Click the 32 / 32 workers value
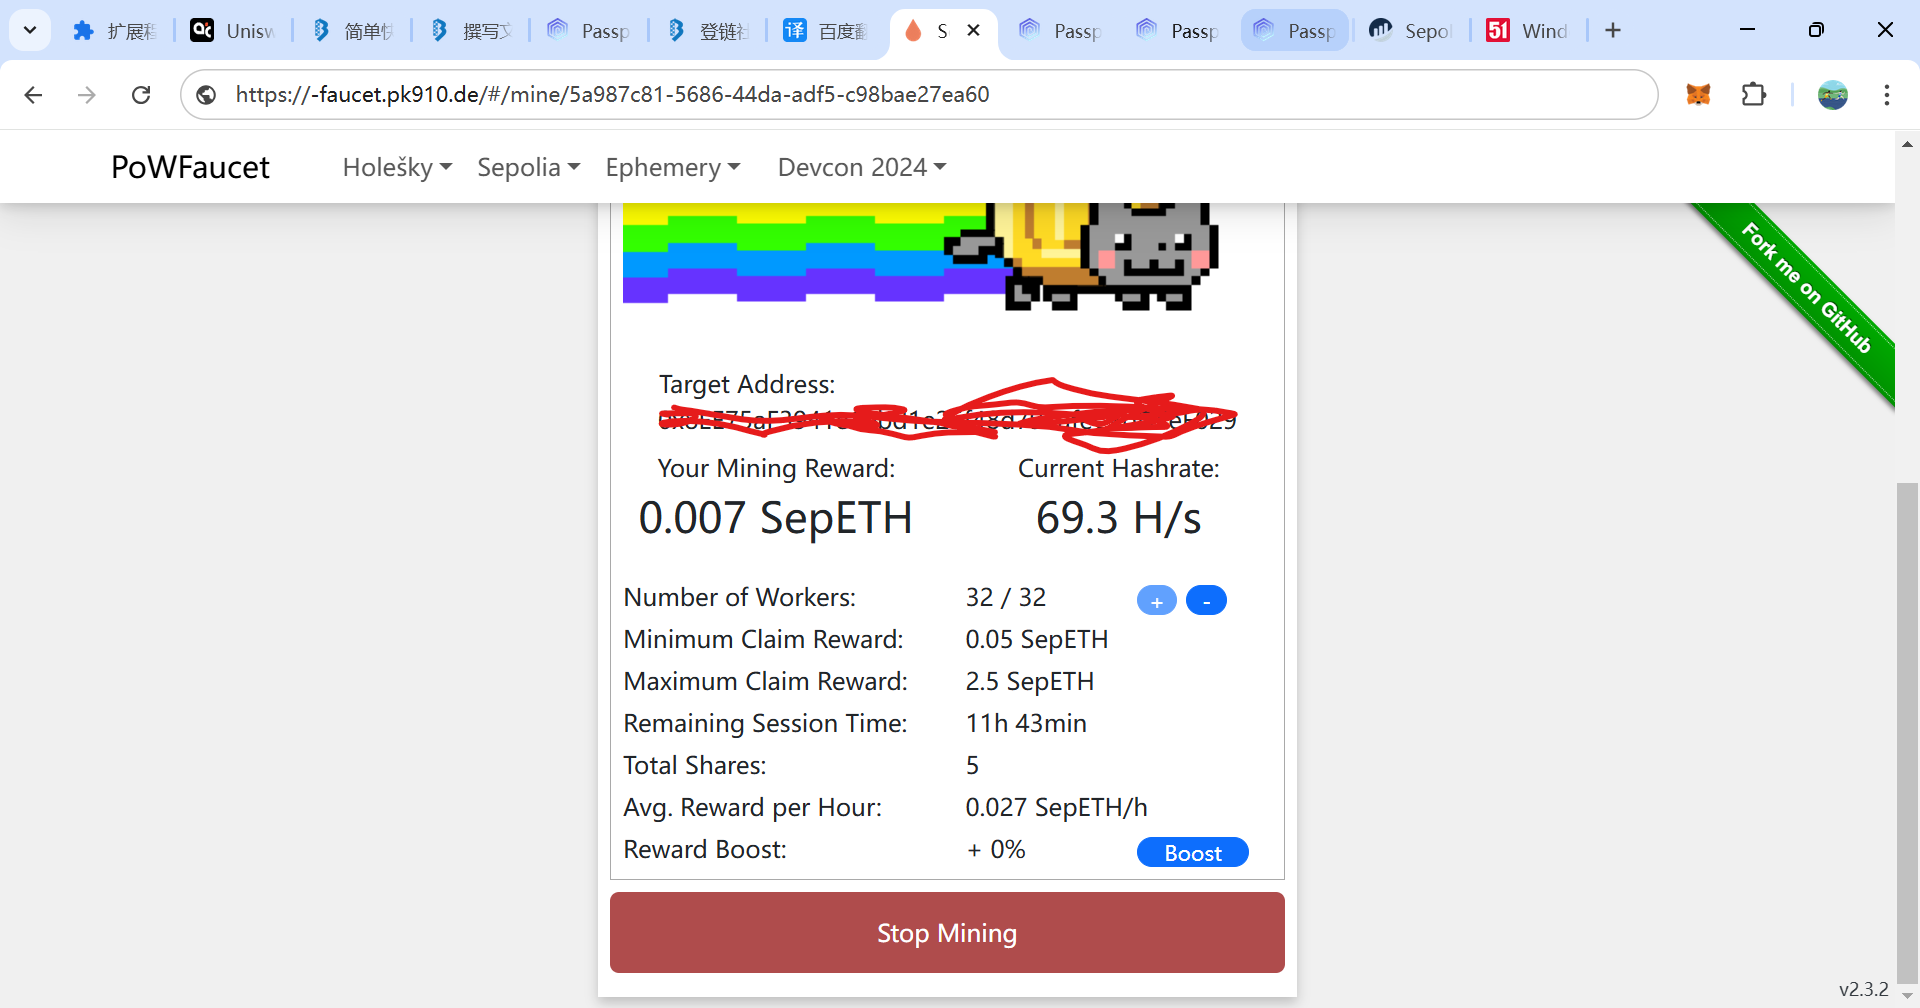The width and height of the screenshot is (1920, 1008). pyautogui.click(x=1005, y=598)
